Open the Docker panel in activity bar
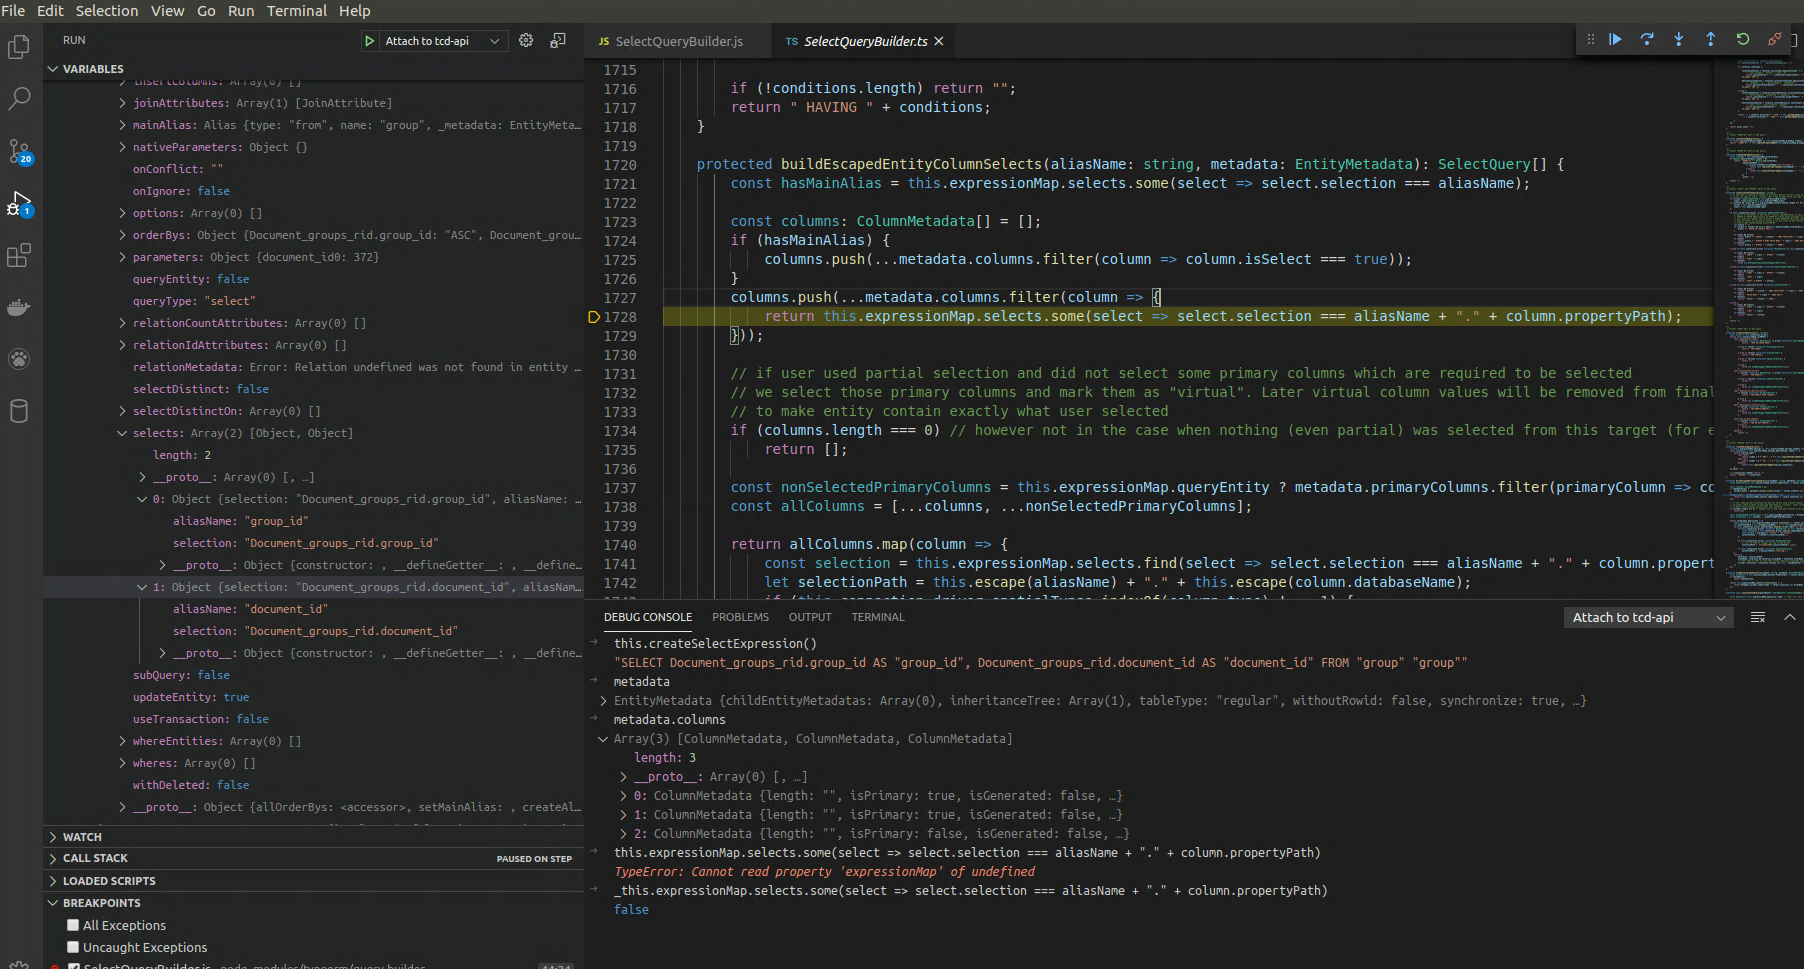This screenshot has width=1804, height=969. (19, 308)
